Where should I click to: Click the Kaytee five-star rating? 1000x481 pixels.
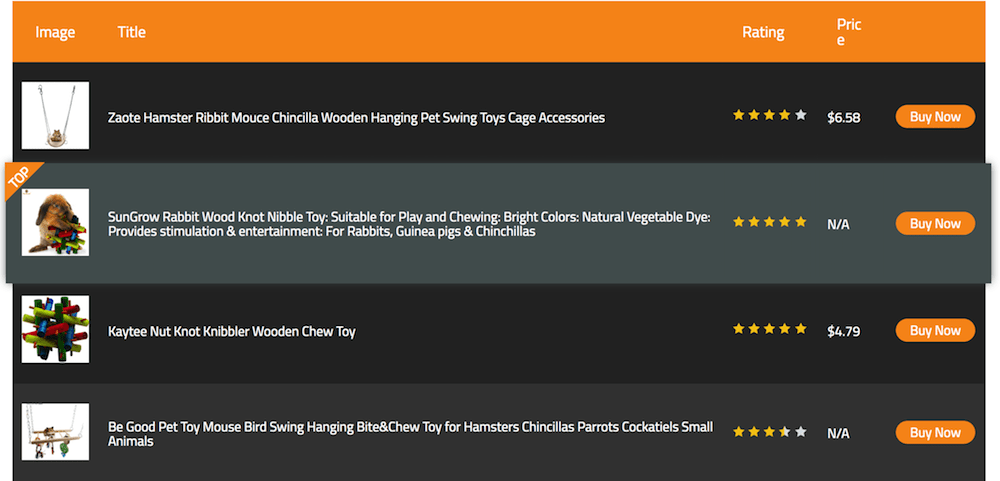pyautogui.click(x=770, y=329)
